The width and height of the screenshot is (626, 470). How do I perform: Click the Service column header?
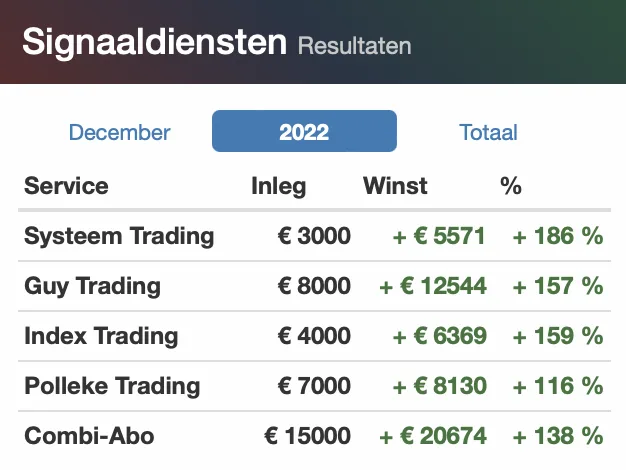point(66,186)
